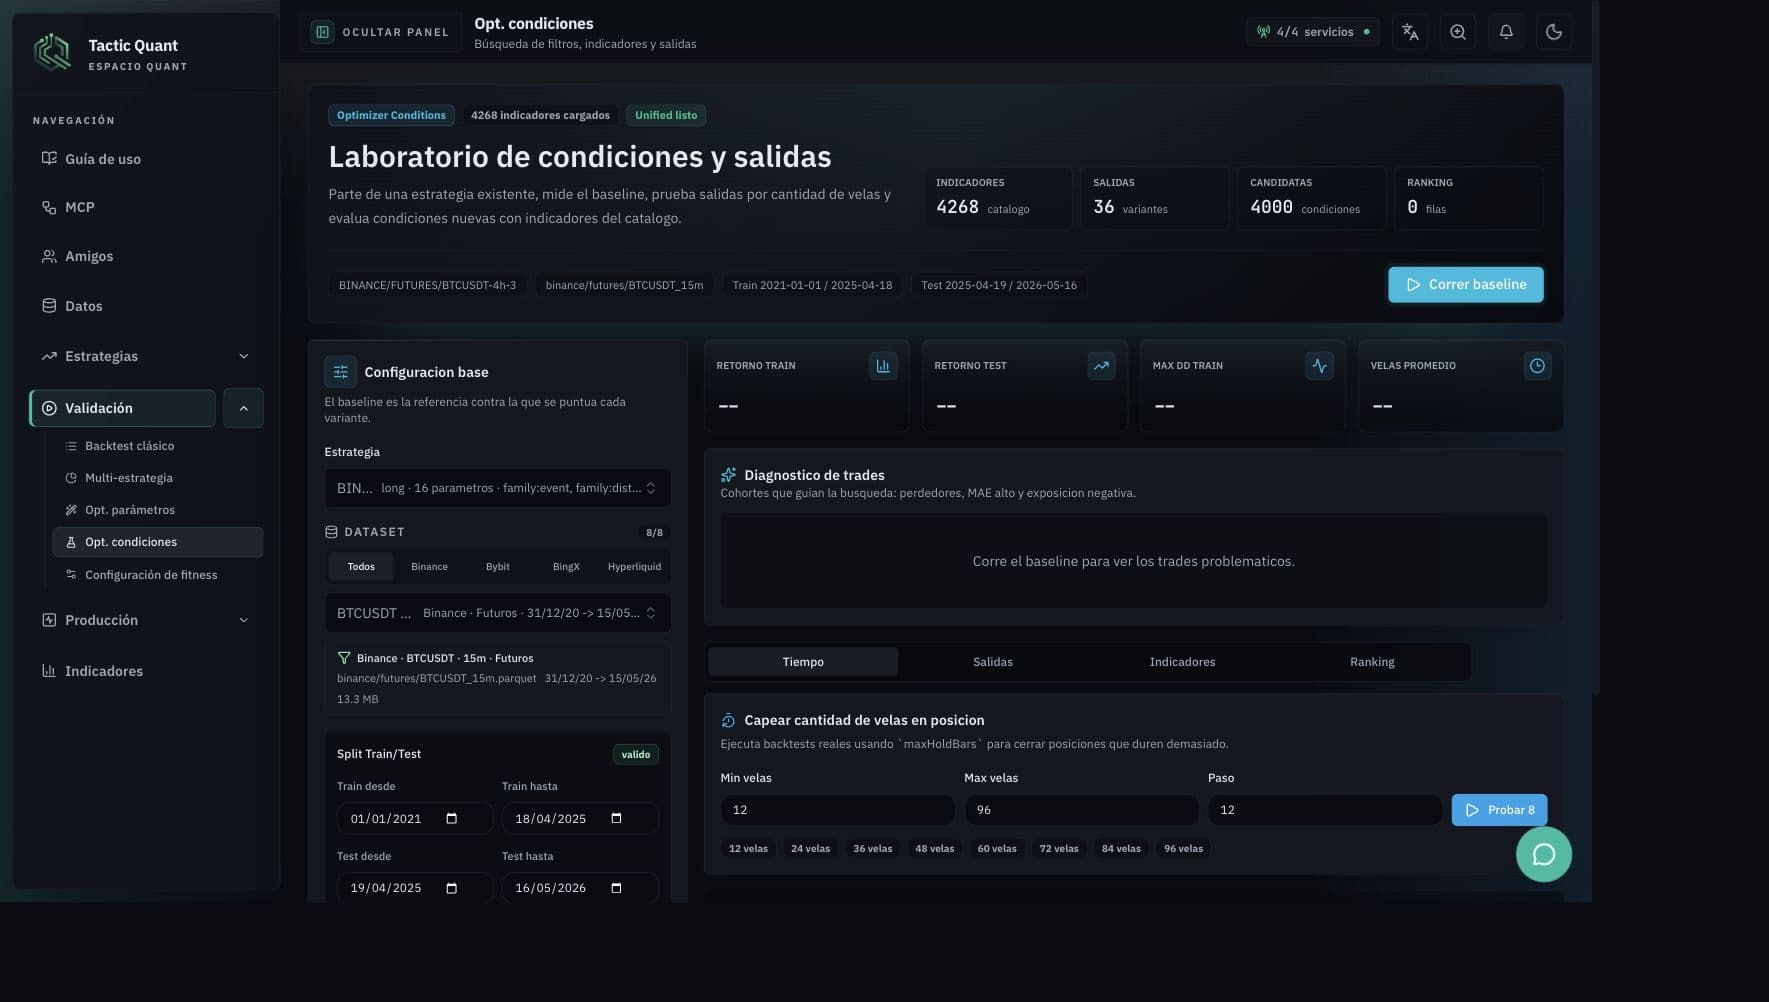Click Ocultar Panel button
This screenshot has height=1002, width=1769.
tap(380, 32)
